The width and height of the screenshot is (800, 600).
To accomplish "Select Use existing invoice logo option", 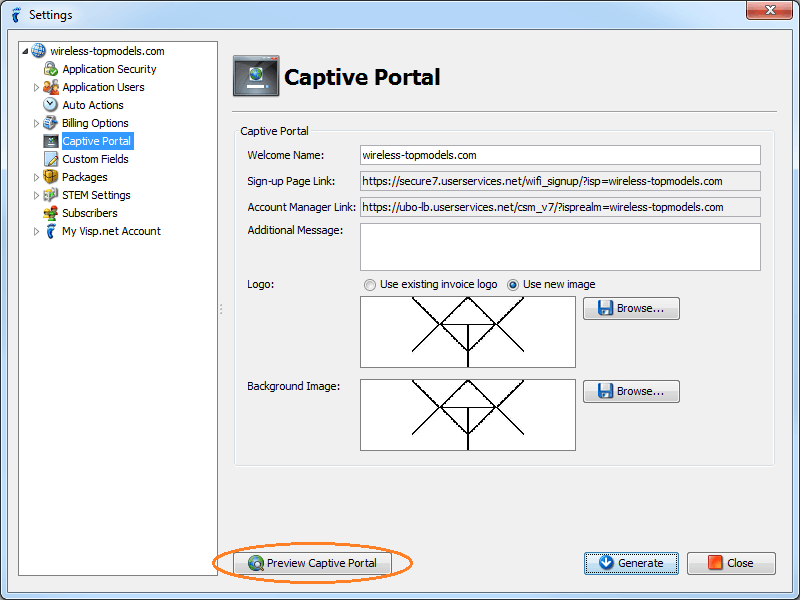I will (369, 285).
